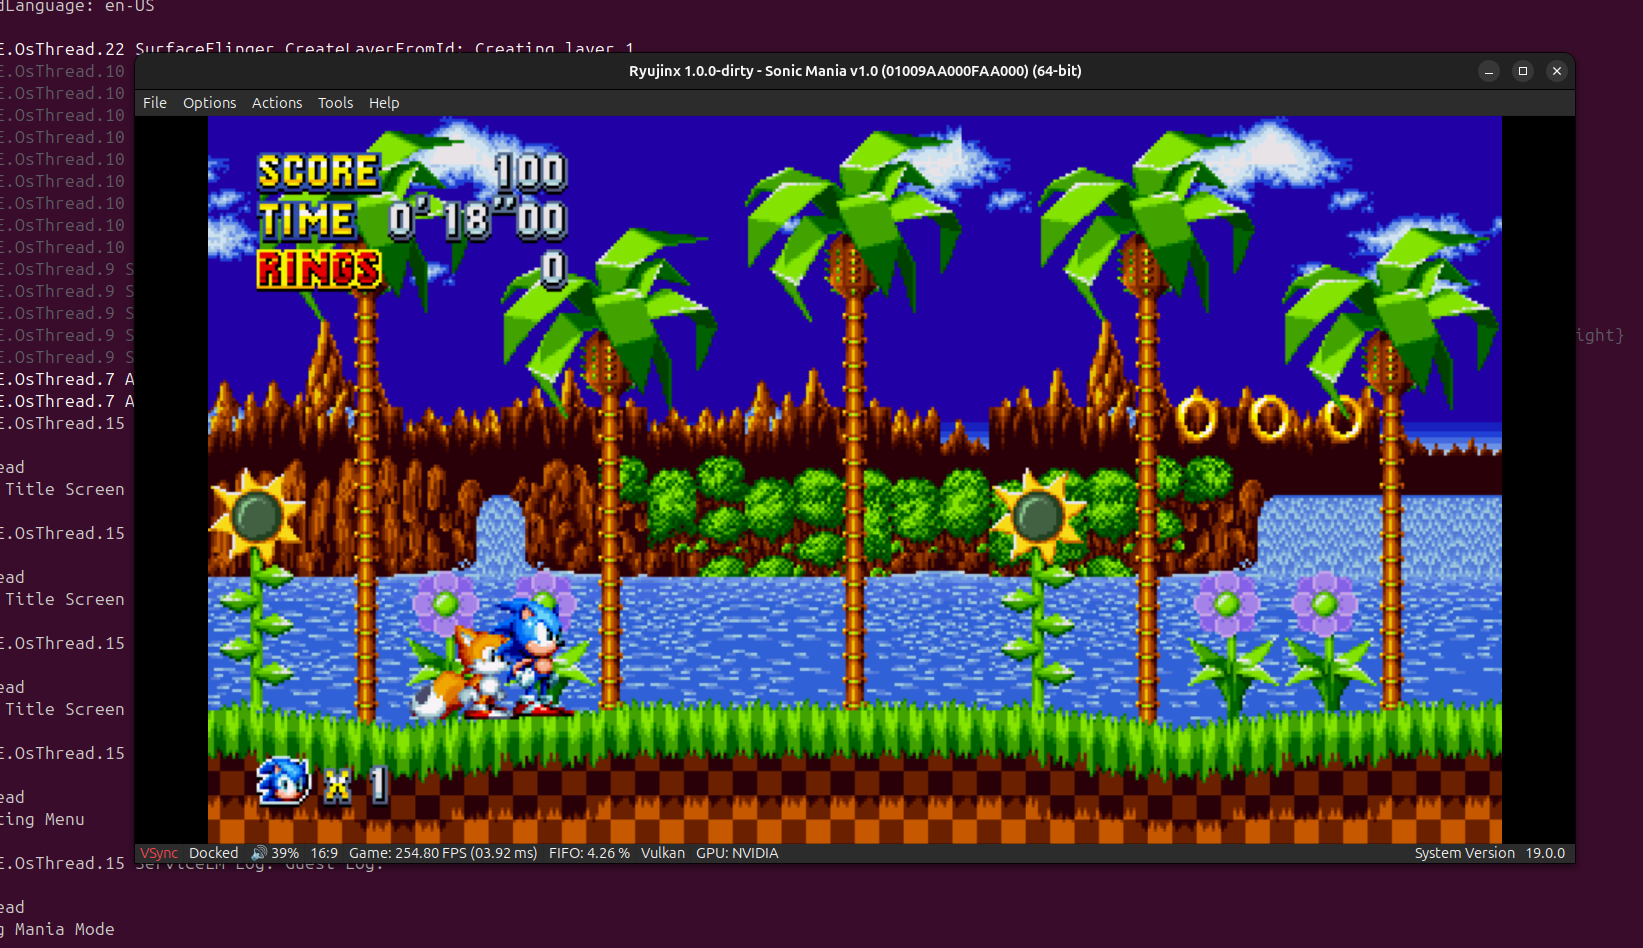Click on Sonic the hedgehog character
The image size is (1643, 948).
(536, 655)
